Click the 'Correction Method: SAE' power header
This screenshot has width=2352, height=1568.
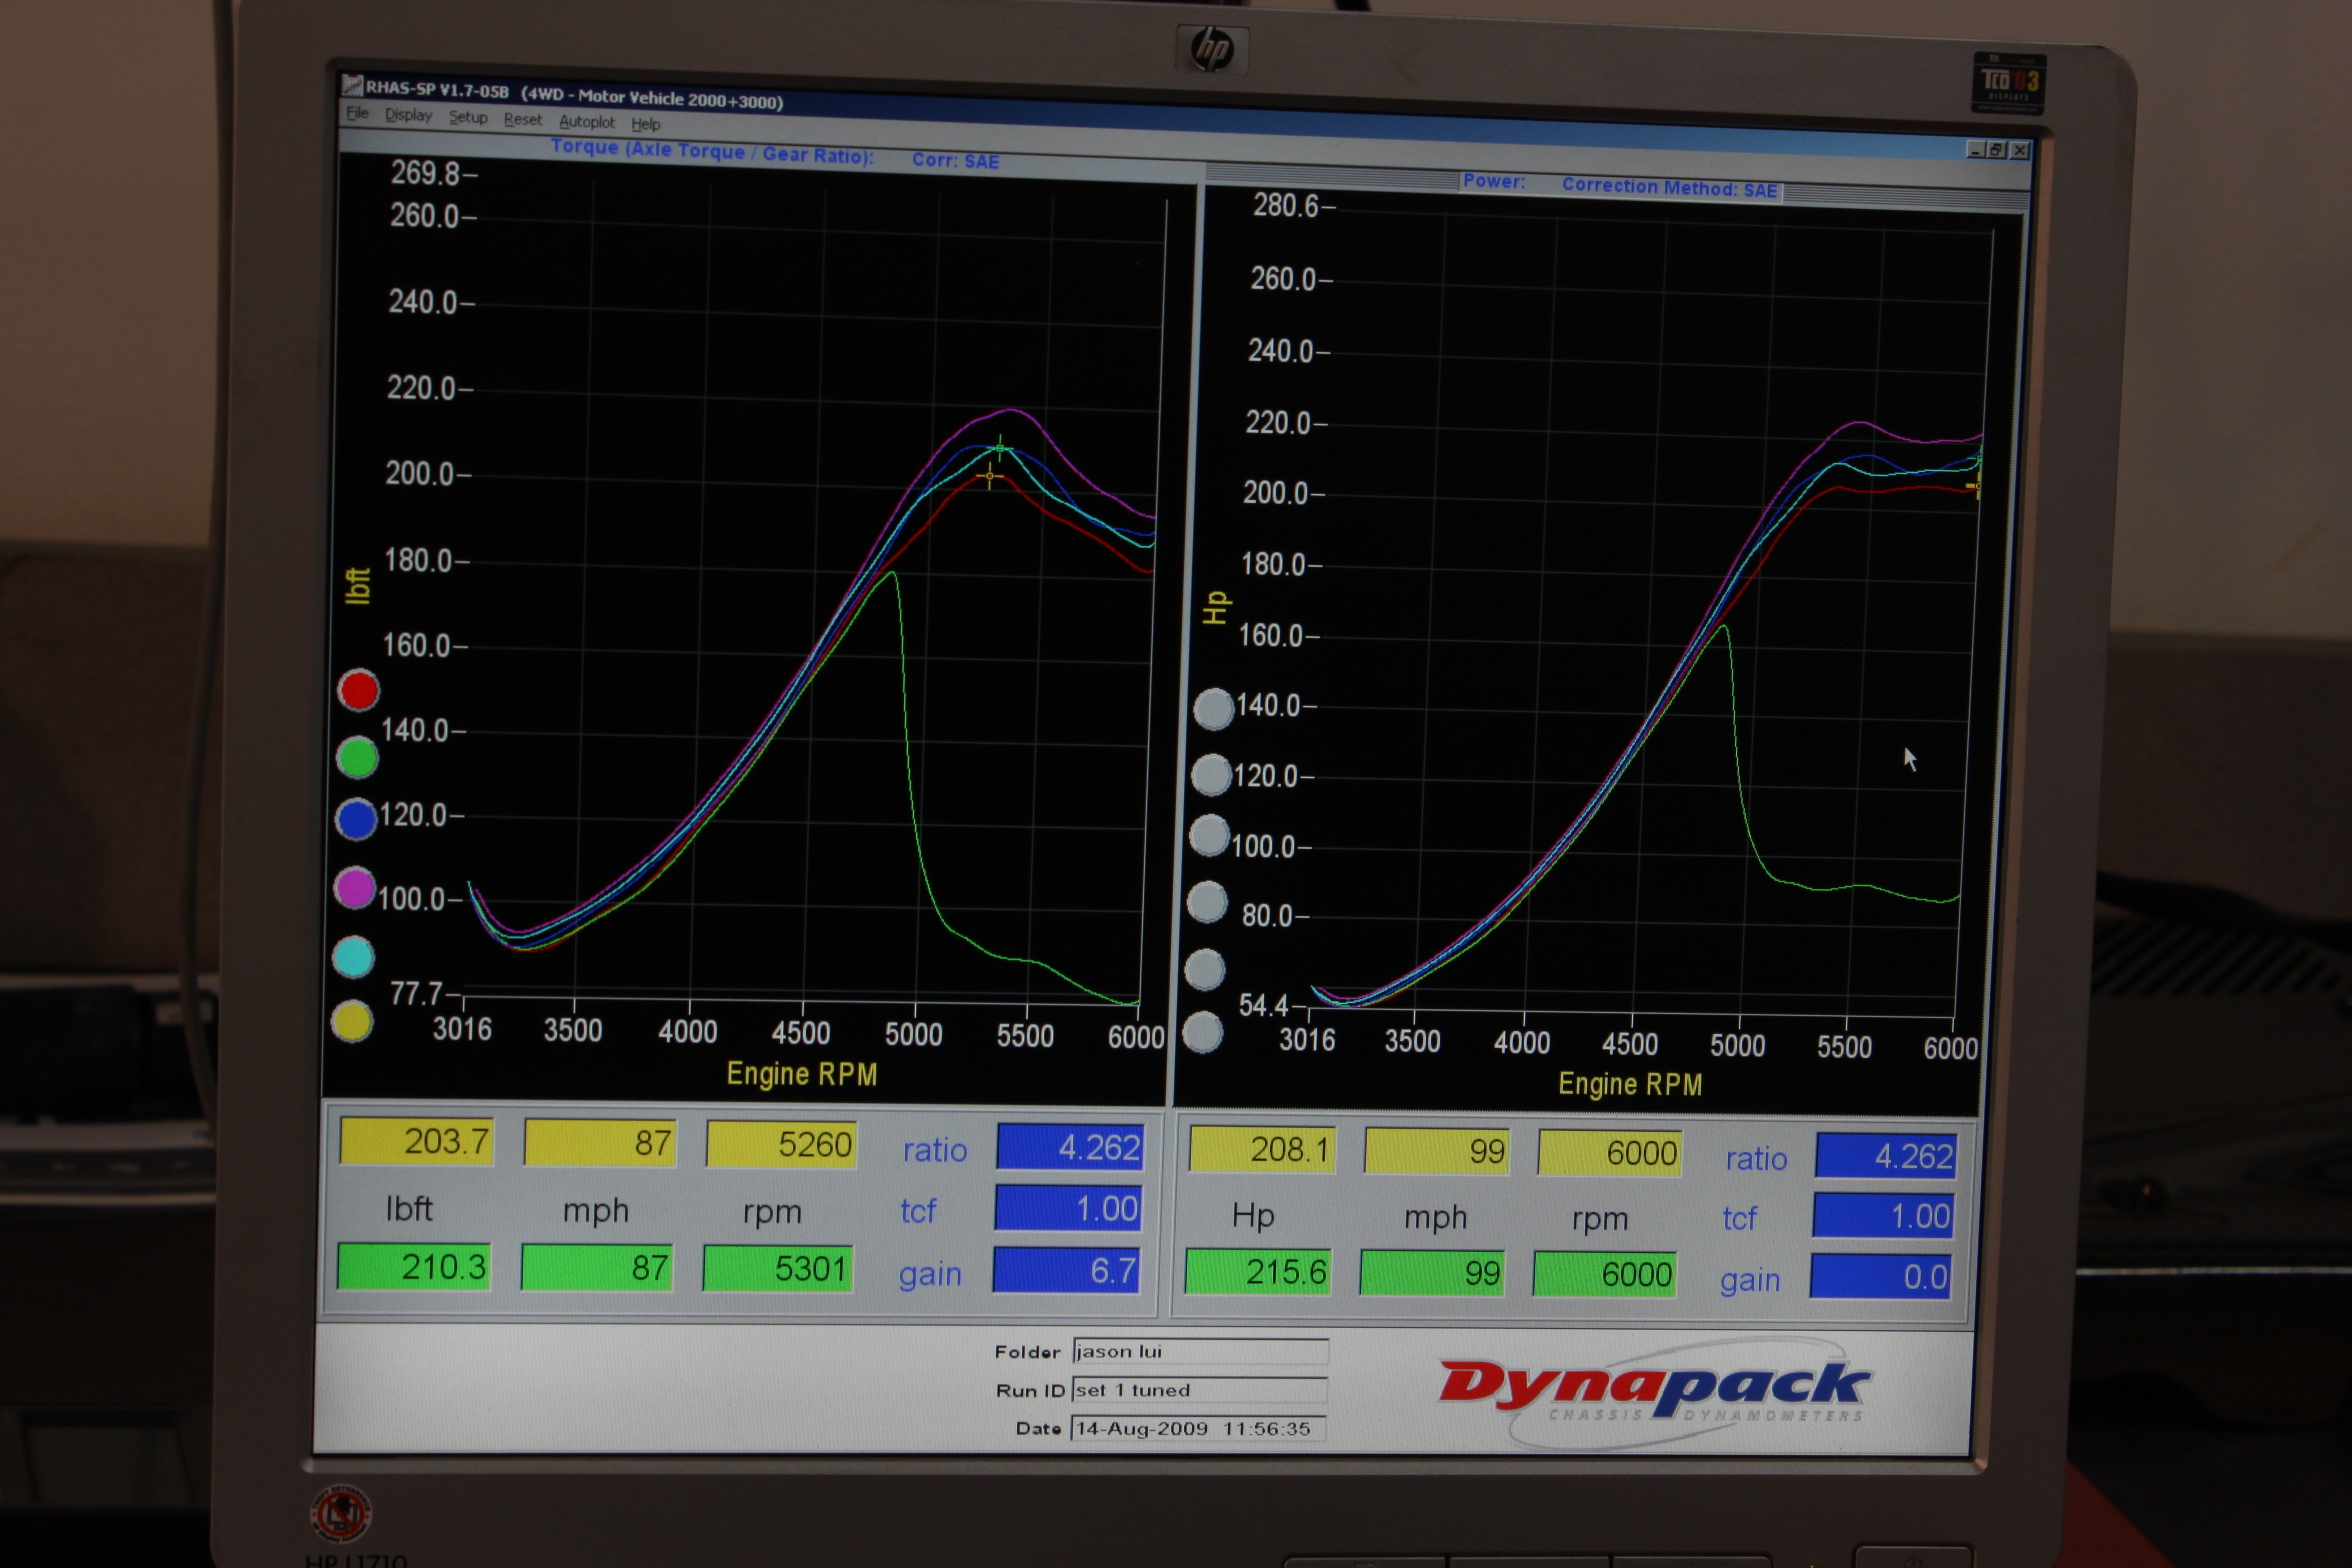[1669, 187]
